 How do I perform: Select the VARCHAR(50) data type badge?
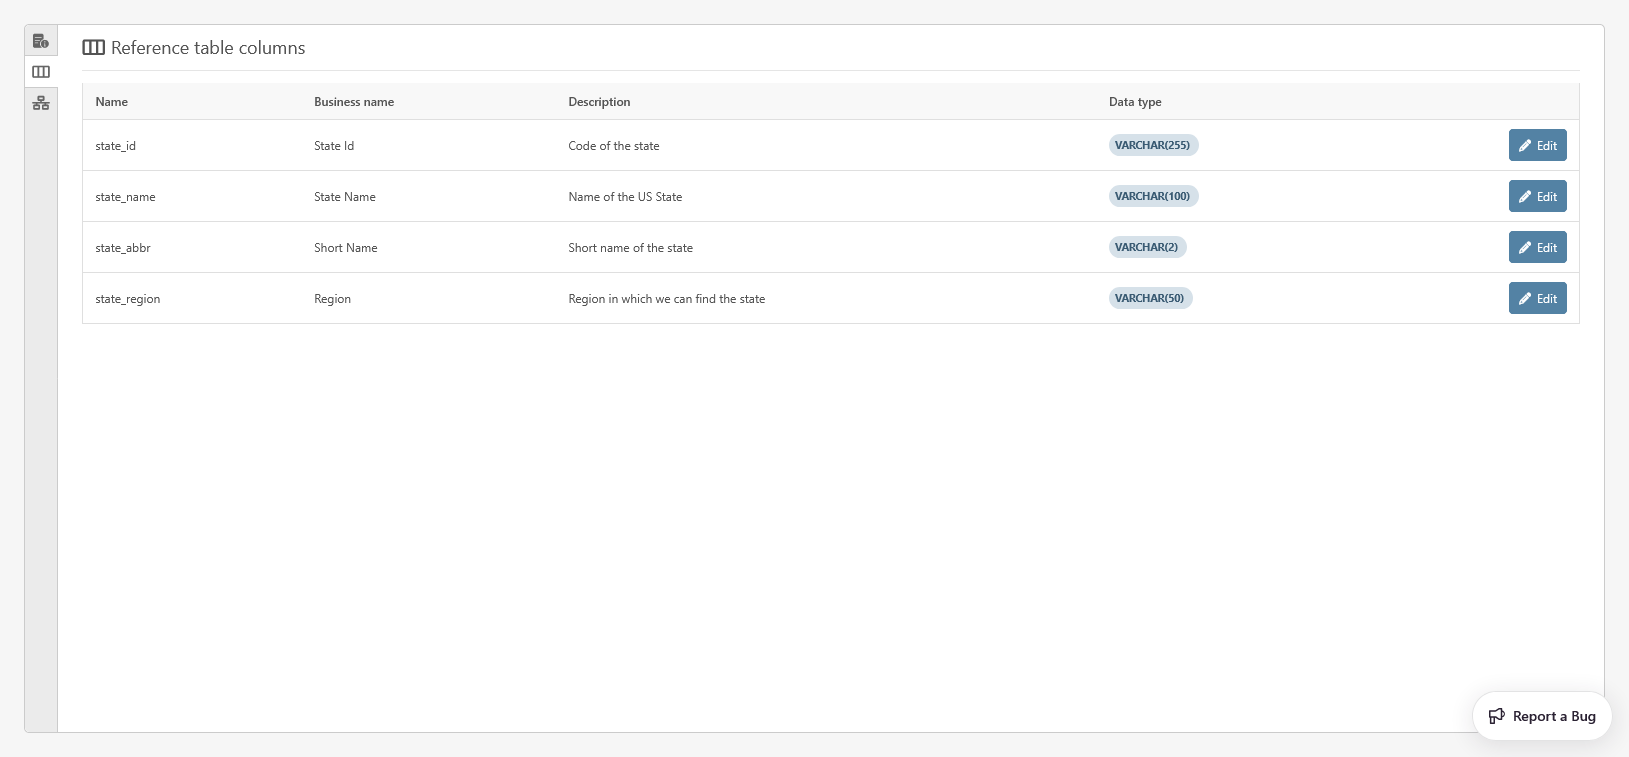(x=1150, y=298)
